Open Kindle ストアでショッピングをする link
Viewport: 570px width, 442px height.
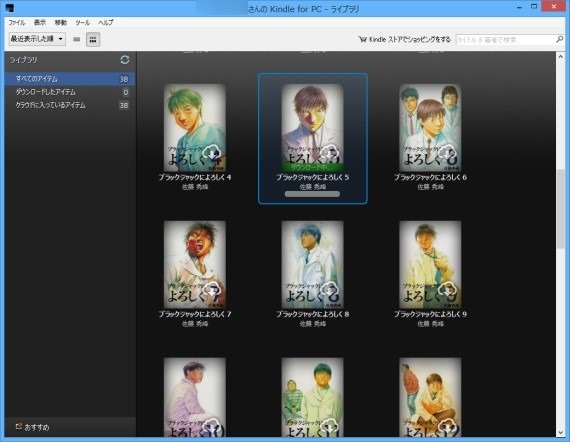pyautogui.click(x=404, y=39)
